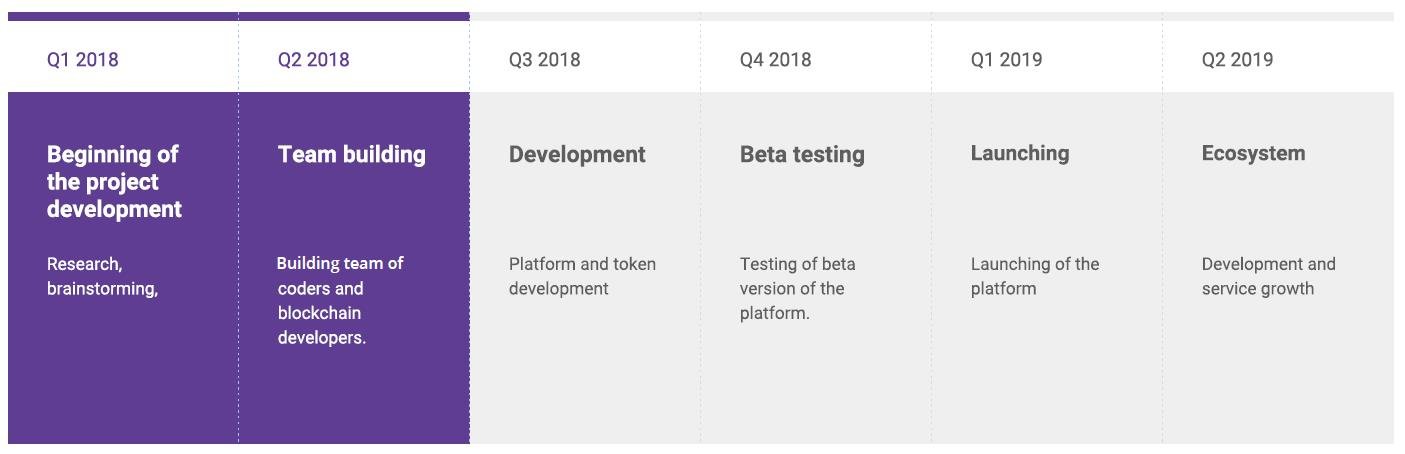Click the 'Beginning of the project development' heading
Image resolution: width=1405 pixels, height=454 pixels.
click(114, 182)
